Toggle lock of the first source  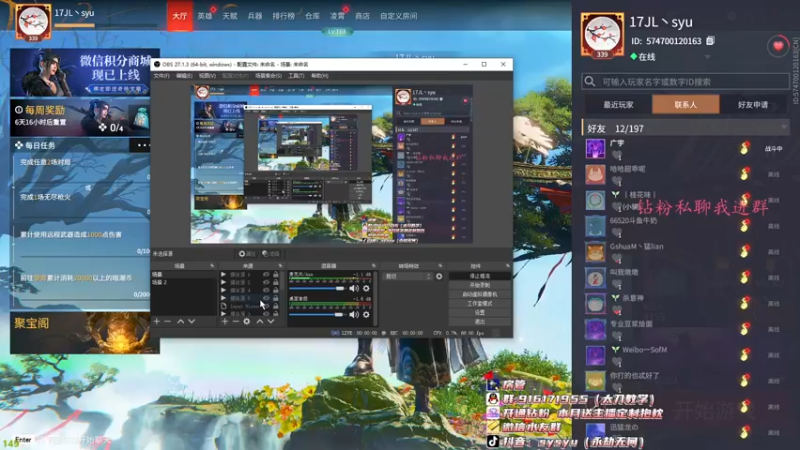tap(276, 274)
